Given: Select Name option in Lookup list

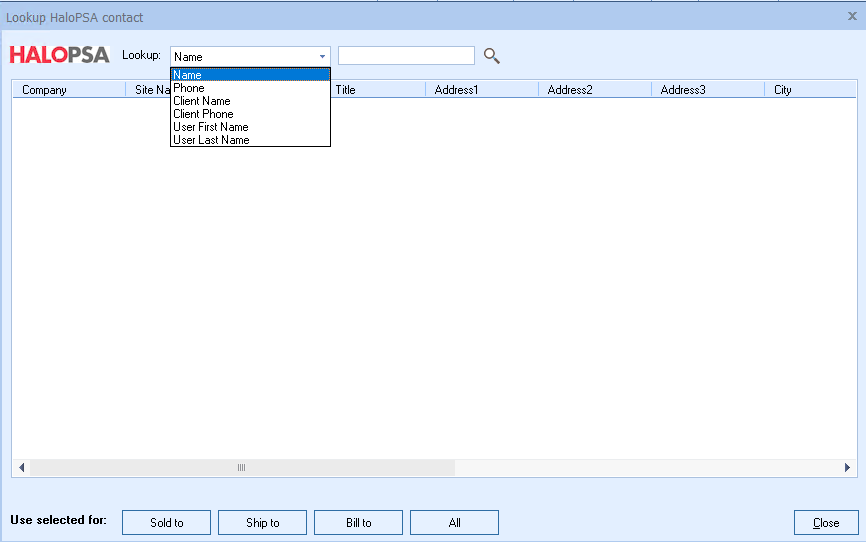Looking at the screenshot, I should [249, 75].
